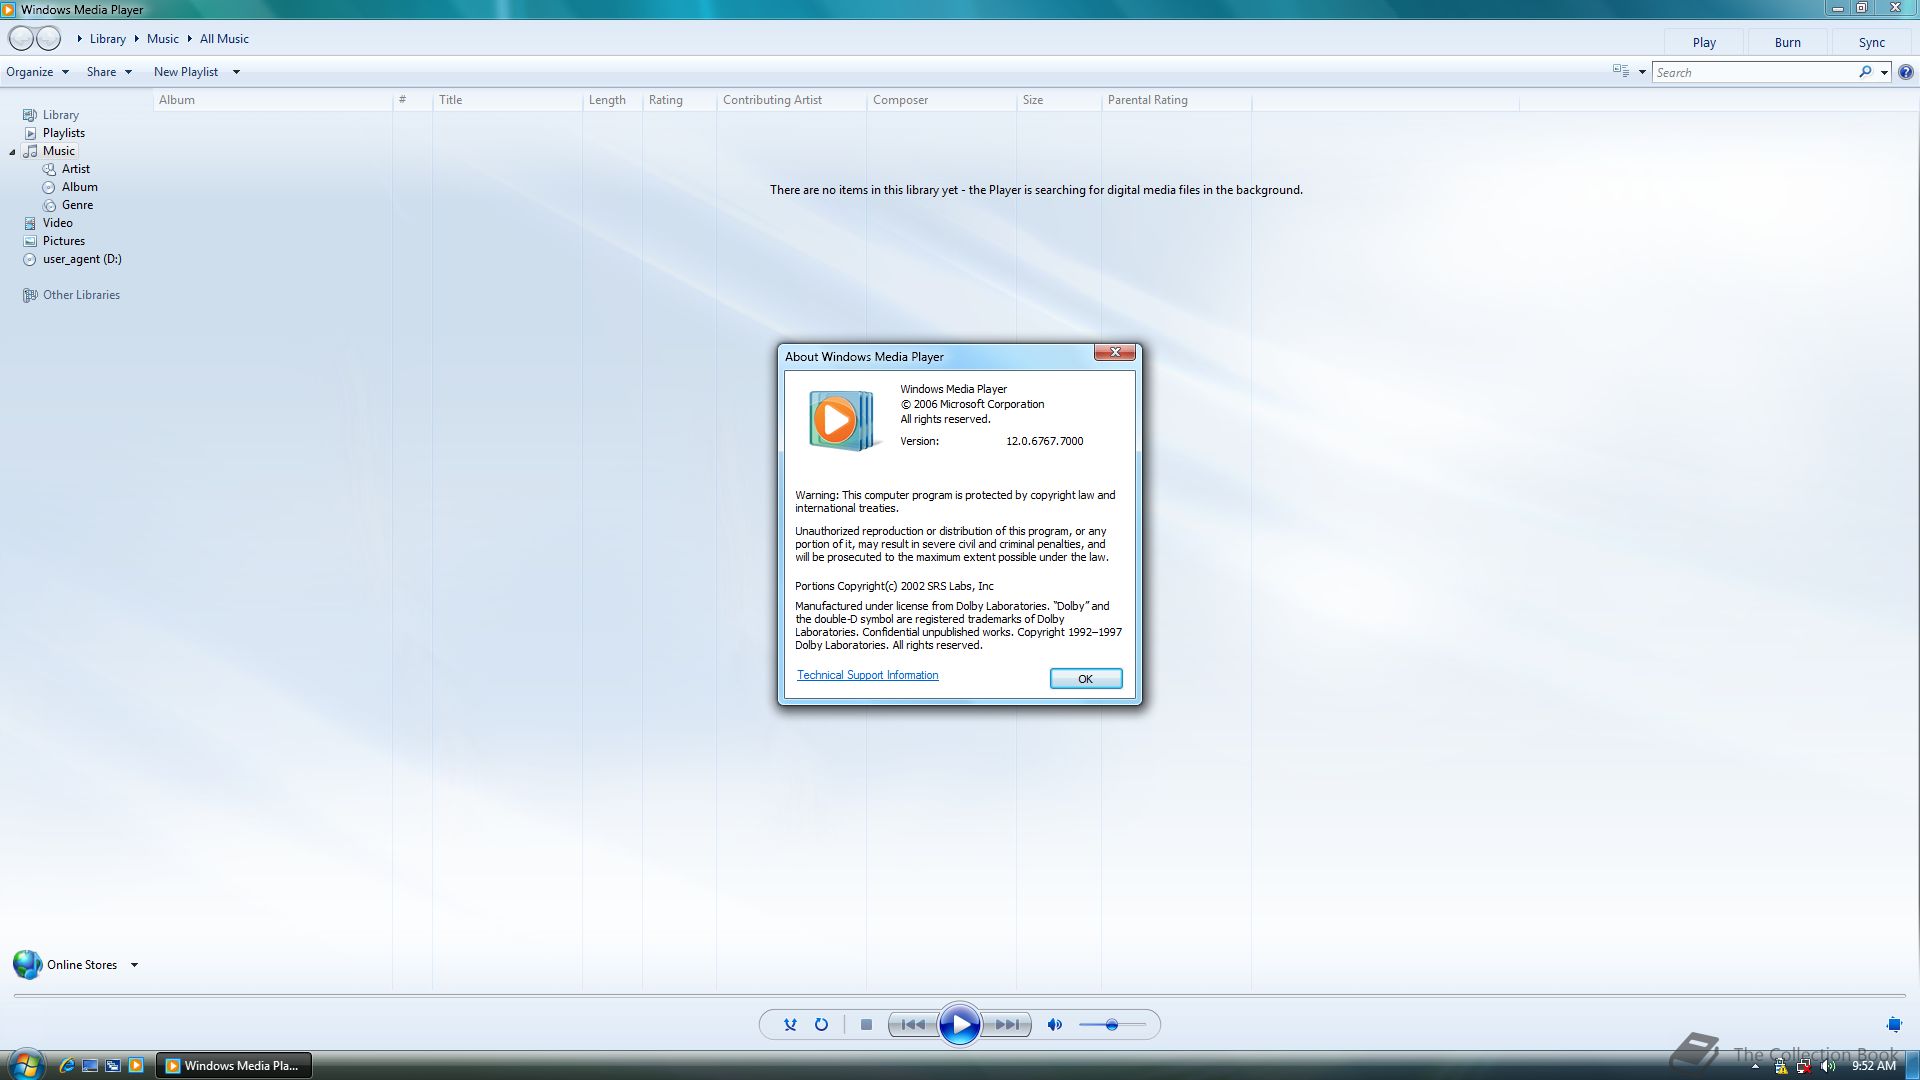Click Show Desktop in Quick Launch
Viewport: 1920px width, 1080px height.
tap(90, 1066)
